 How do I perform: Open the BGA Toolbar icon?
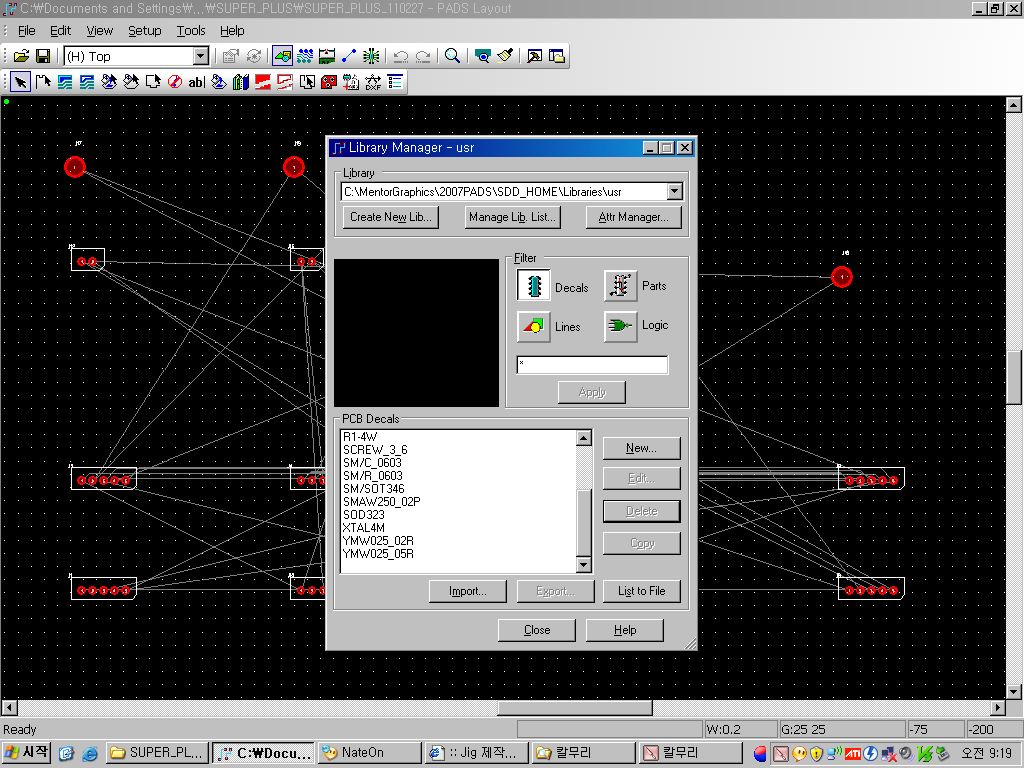pyautogui.click(x=372, y=56)
